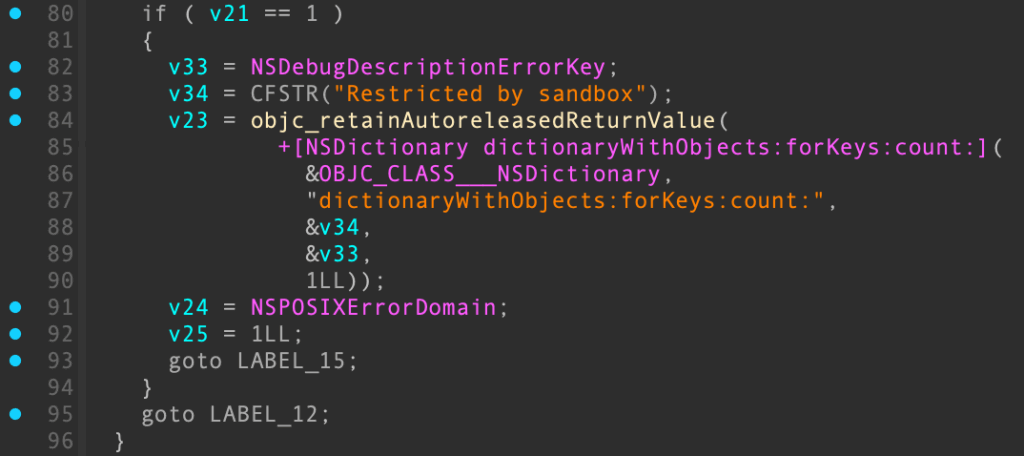Click the "dictionaryWithObjects:forKeys:count:" selector string
This screenshot has height=456, width=1024.
[566, 201]
